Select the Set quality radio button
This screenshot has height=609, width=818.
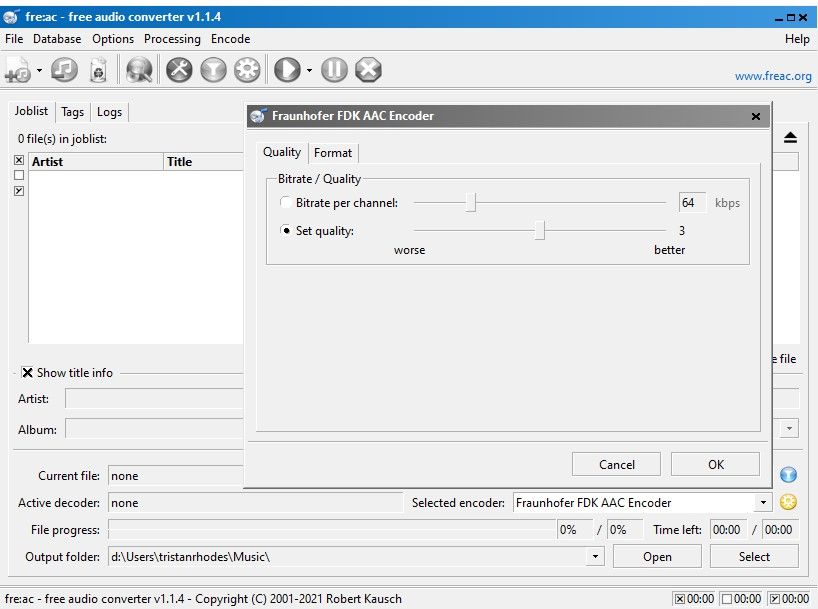pyautogui.click(x=287, y=231)
